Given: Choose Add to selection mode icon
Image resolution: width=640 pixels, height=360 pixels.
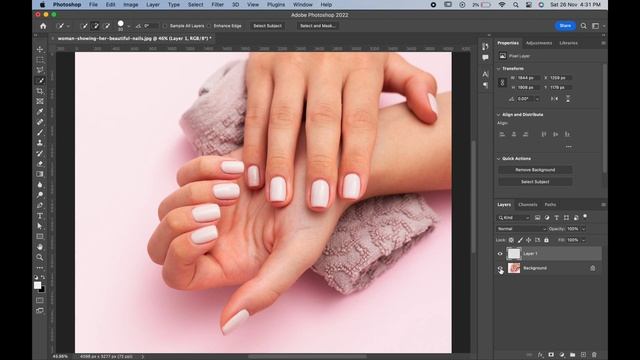Looking at the screenshot, I should click(x=96, y=26).
